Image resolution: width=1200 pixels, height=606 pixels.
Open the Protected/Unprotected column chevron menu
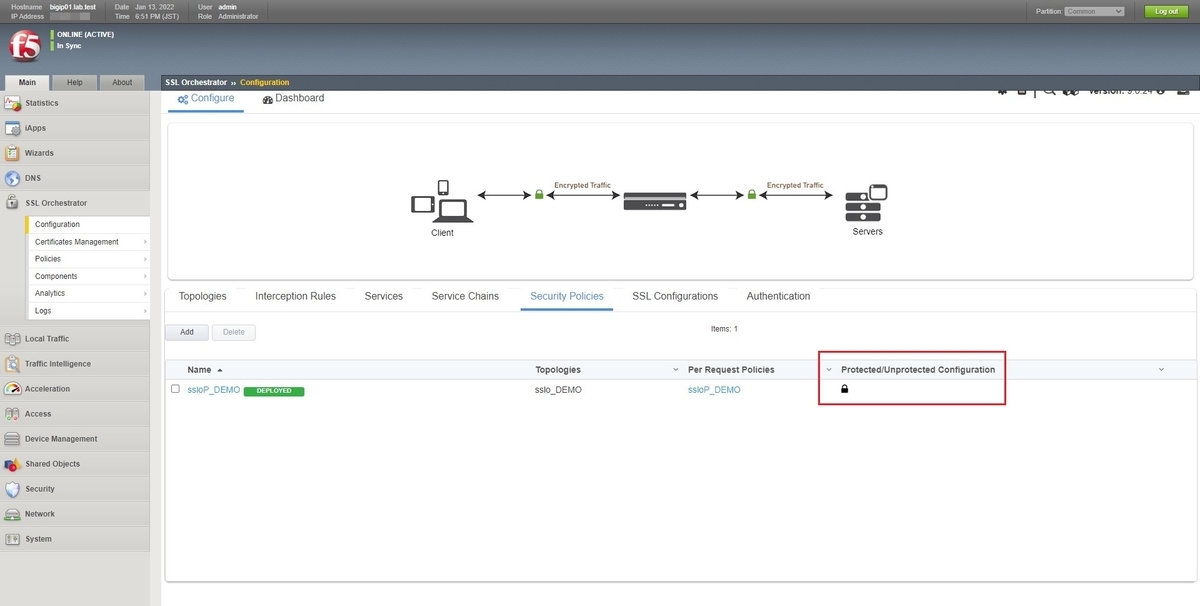click(829, 370)
